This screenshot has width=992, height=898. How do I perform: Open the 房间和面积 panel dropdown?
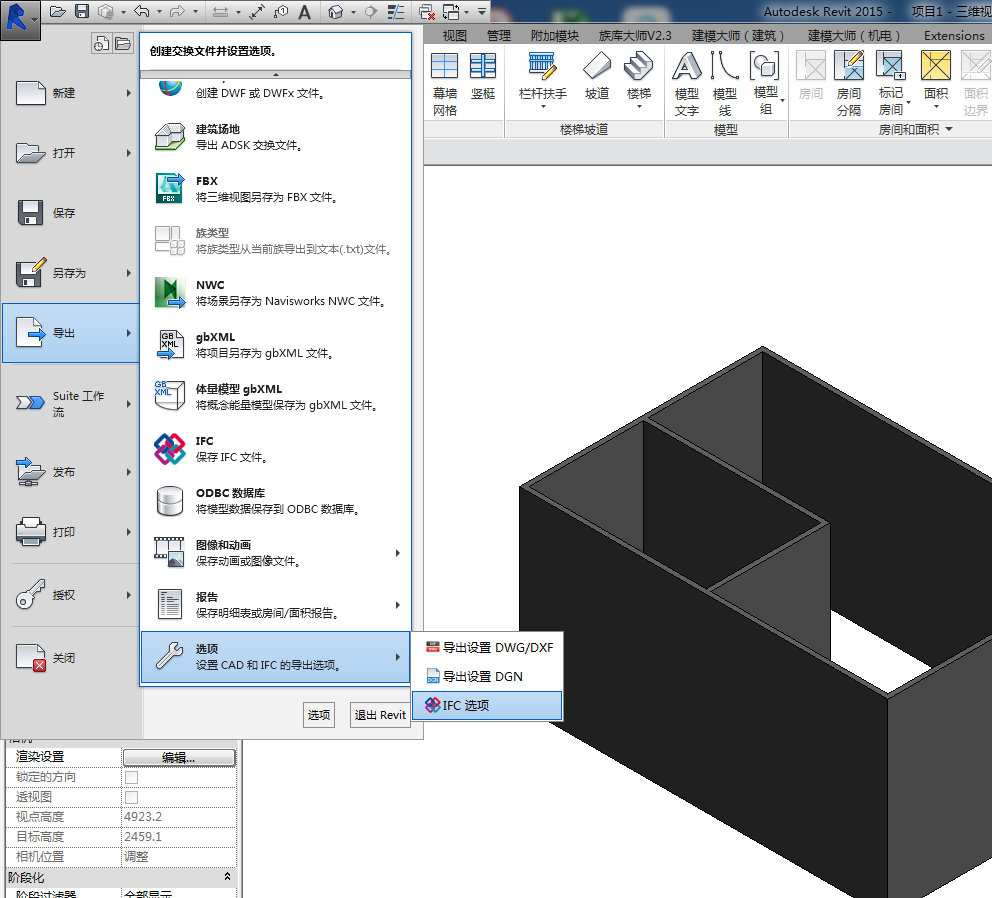(949, 129)
